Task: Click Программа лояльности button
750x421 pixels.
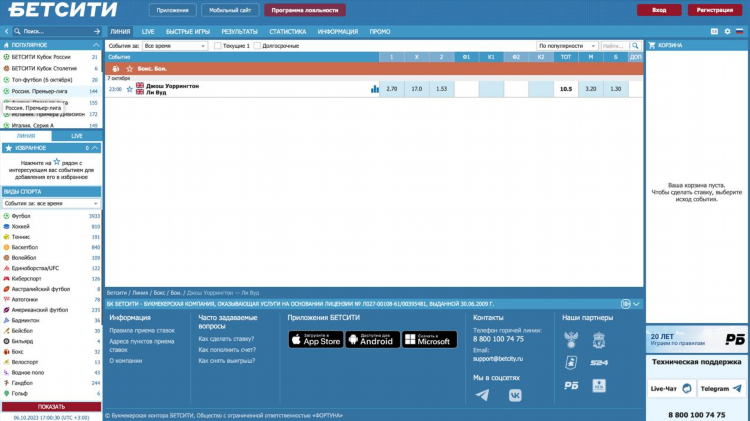Action: tap(305, 10)
